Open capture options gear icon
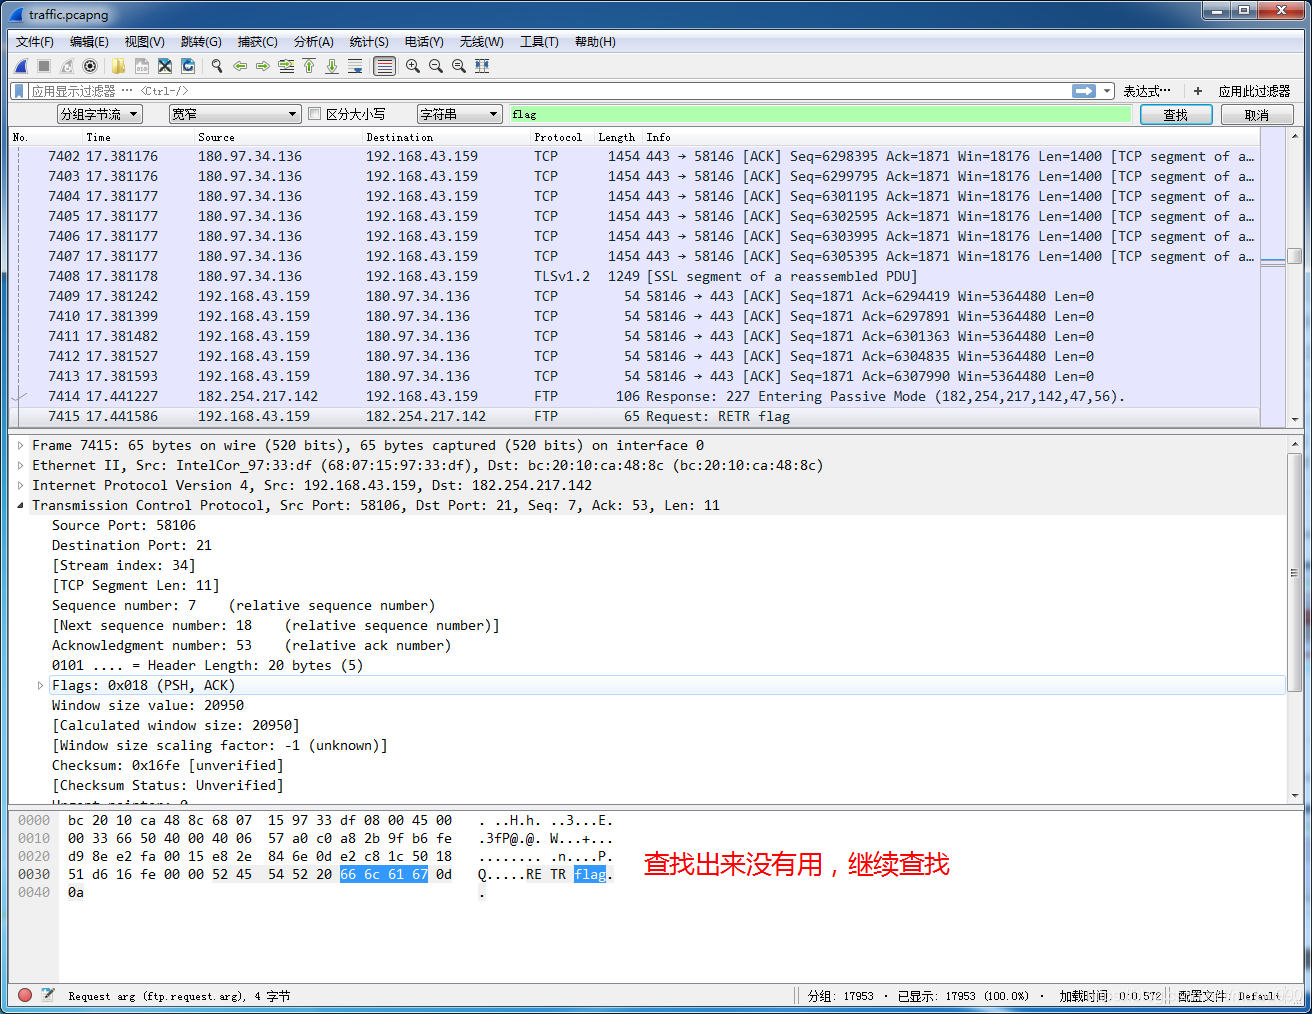 (x=90, y=66)
